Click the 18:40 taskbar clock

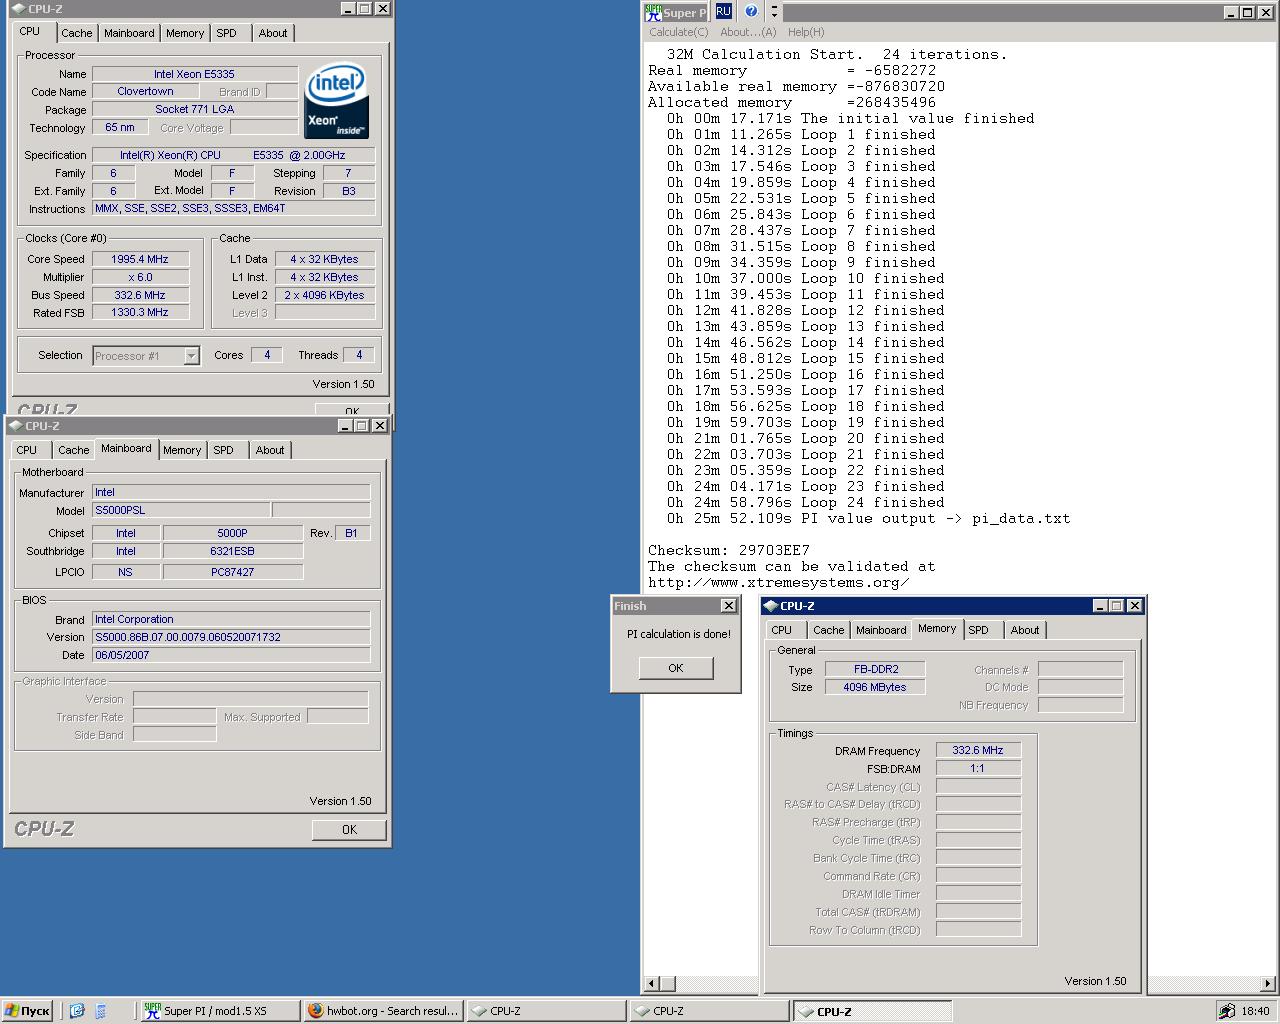[1255, 1011]
